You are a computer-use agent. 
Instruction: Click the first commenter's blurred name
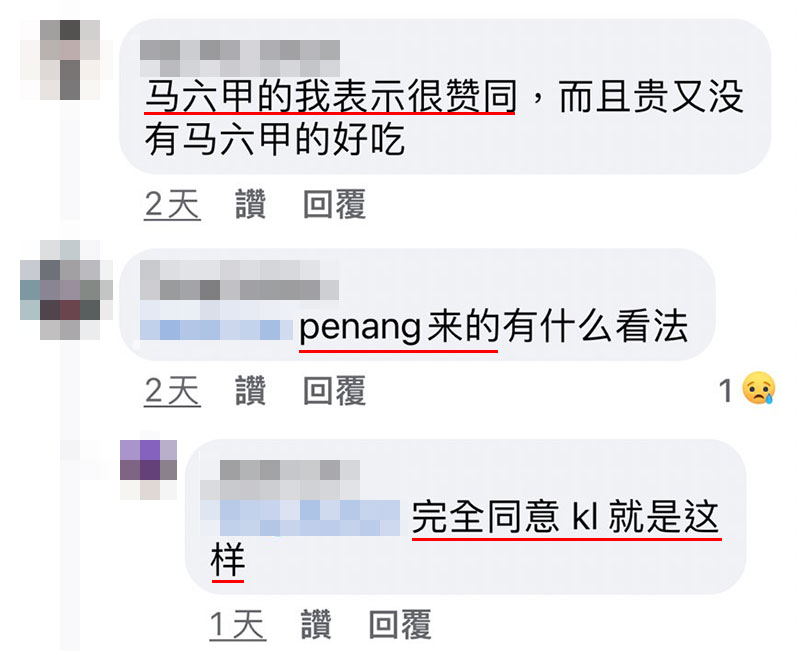click(x=240, y=58)
